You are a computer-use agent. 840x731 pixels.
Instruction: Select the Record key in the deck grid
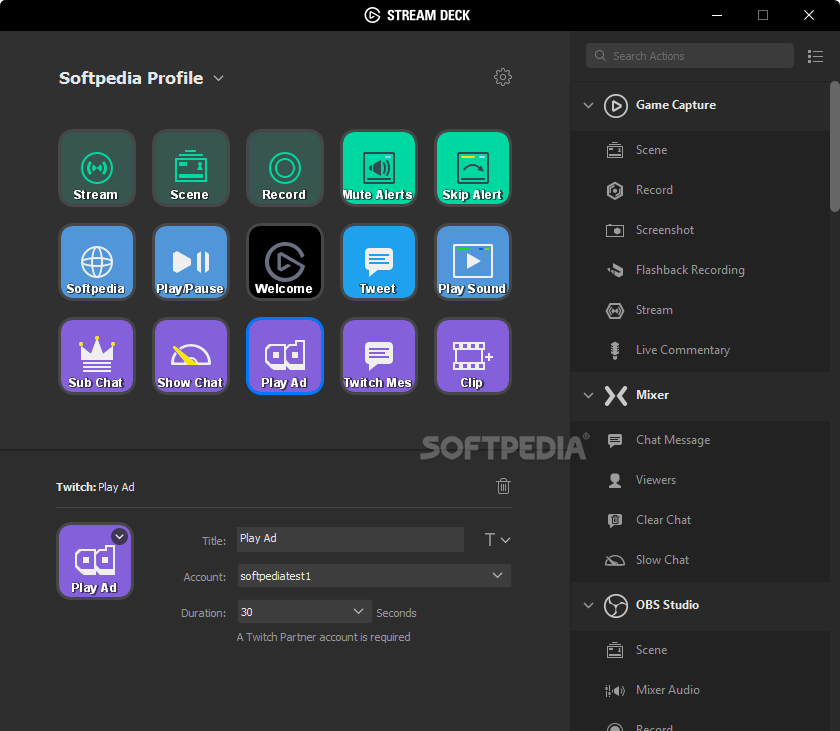[284, 168]
